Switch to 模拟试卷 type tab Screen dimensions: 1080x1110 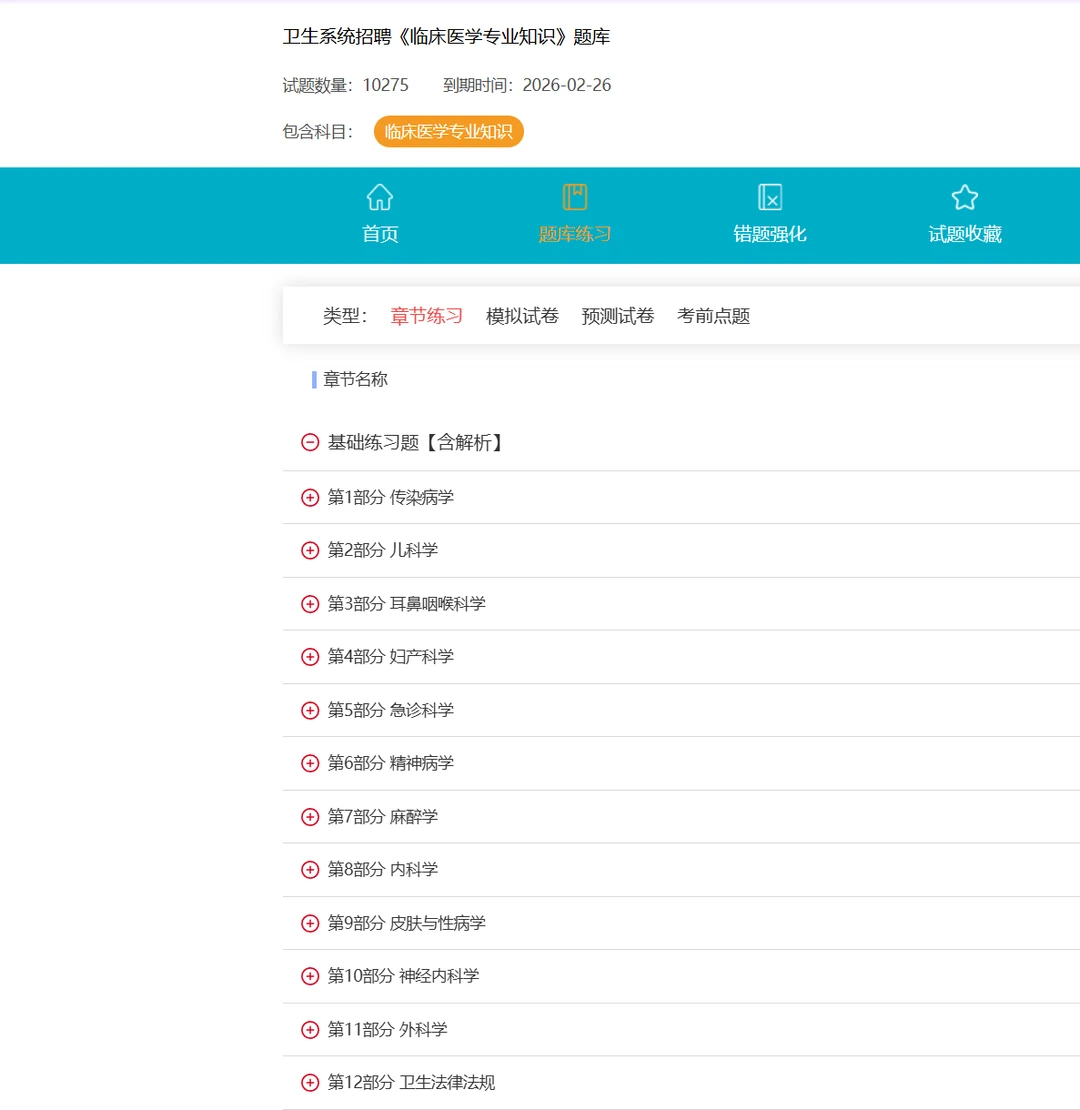pos(522,316)
